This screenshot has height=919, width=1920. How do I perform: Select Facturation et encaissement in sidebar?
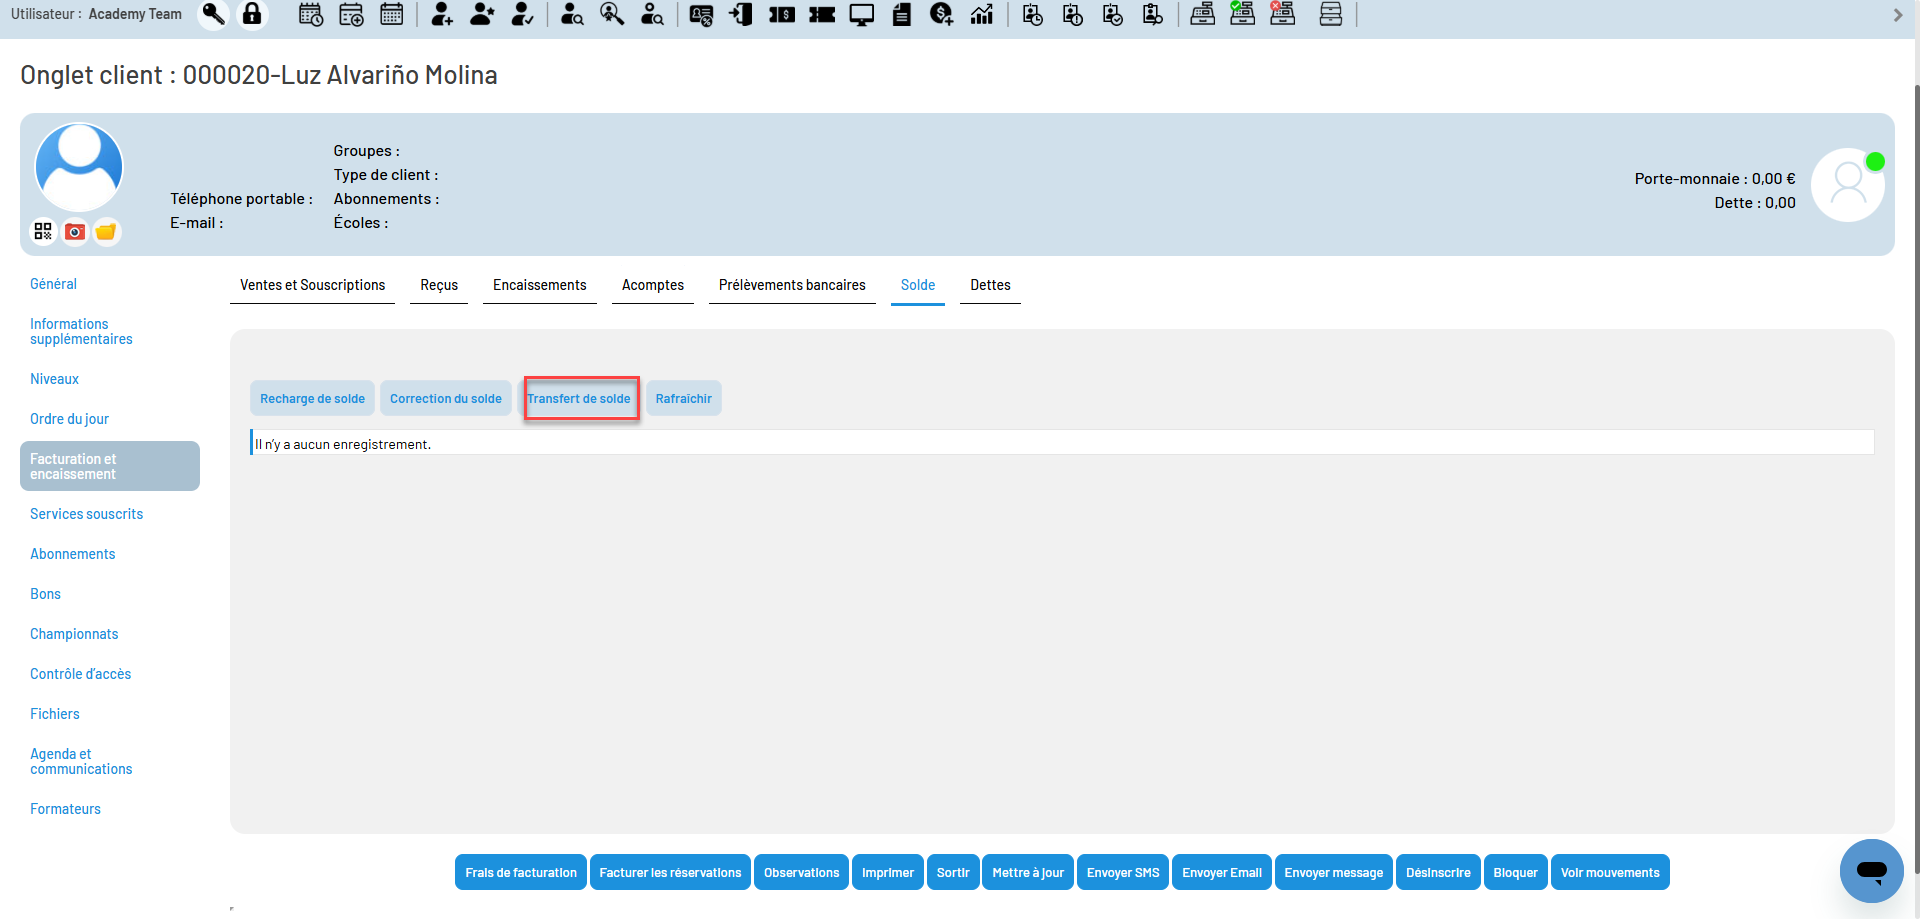click(x=110, y=466)
